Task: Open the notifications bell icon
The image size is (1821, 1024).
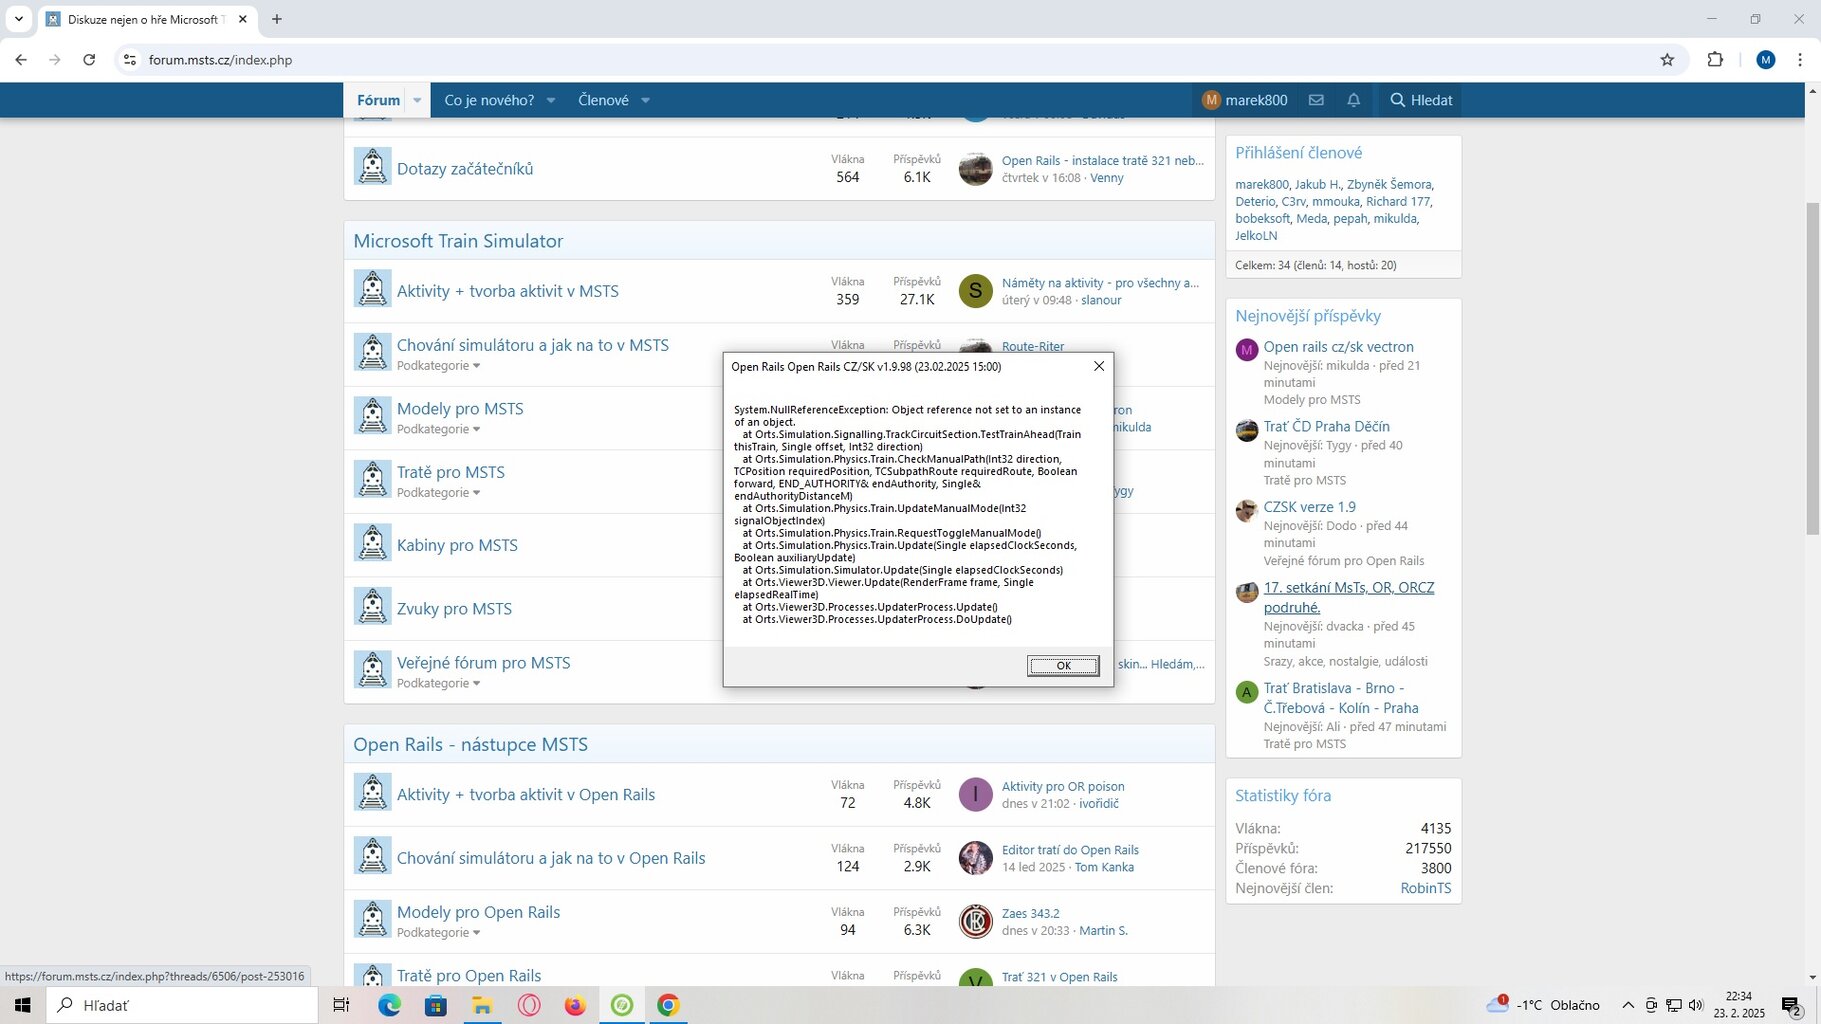Action: tap(1353, 100)
